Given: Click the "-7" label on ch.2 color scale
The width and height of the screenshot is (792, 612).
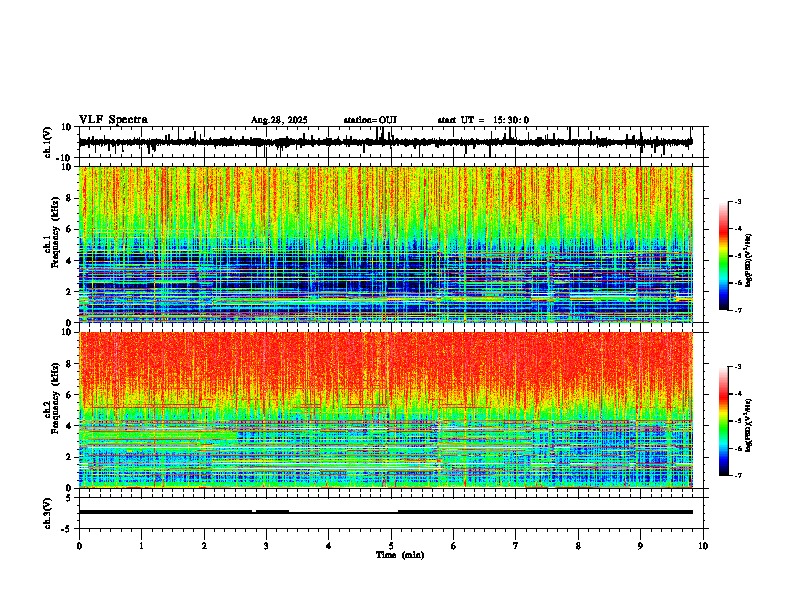Looking at the screenshot, I should (738, 476).
